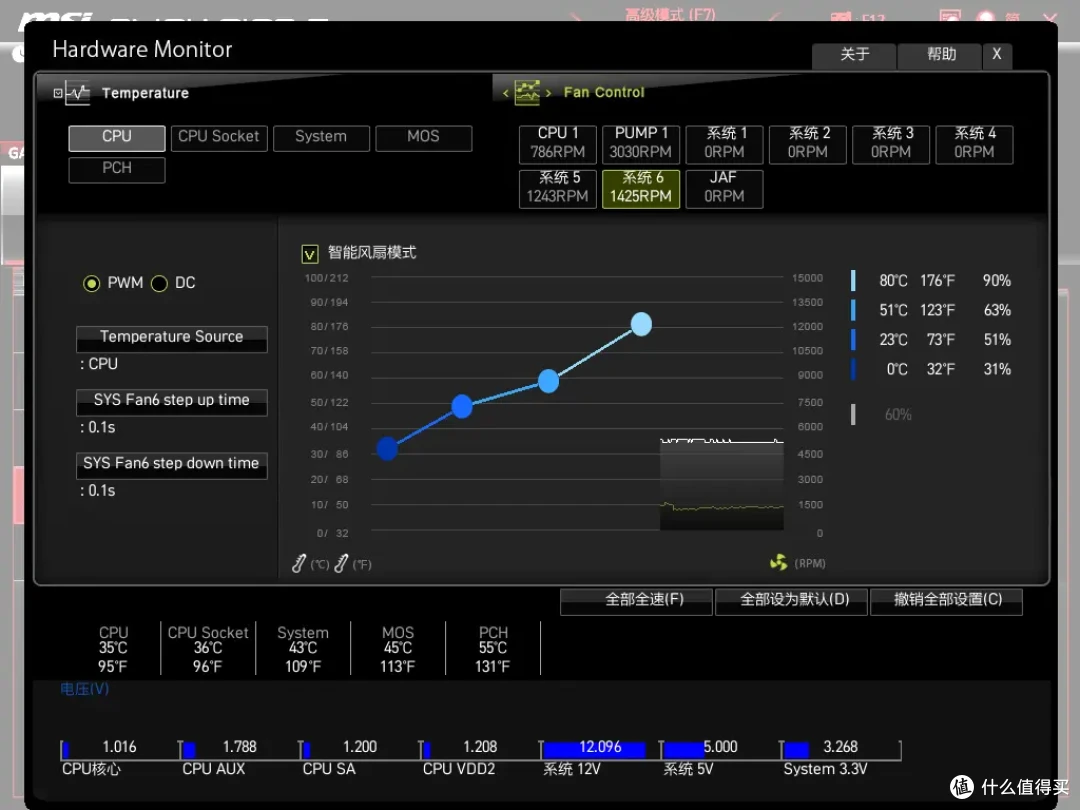Click the 电压(V) voltage label

(84, 689)
